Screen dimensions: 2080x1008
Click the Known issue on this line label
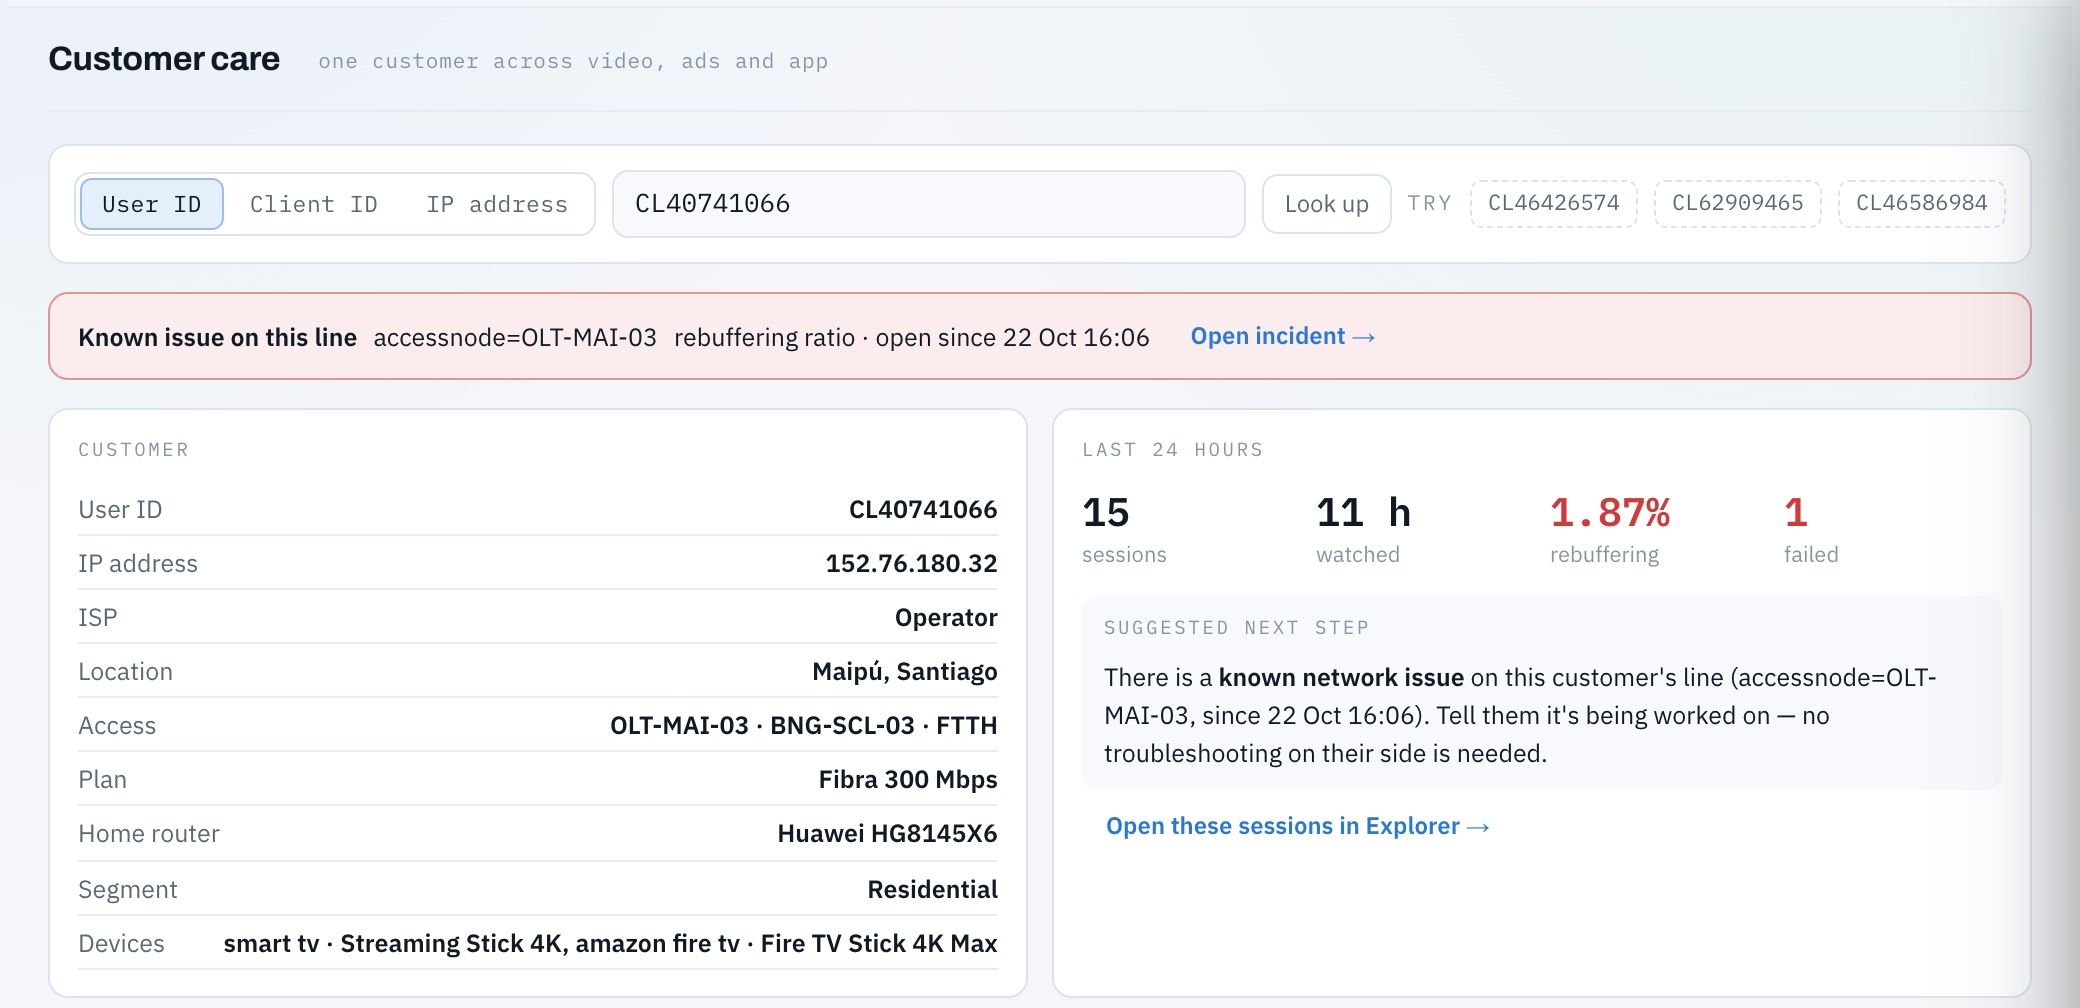[x=217, y=337]
